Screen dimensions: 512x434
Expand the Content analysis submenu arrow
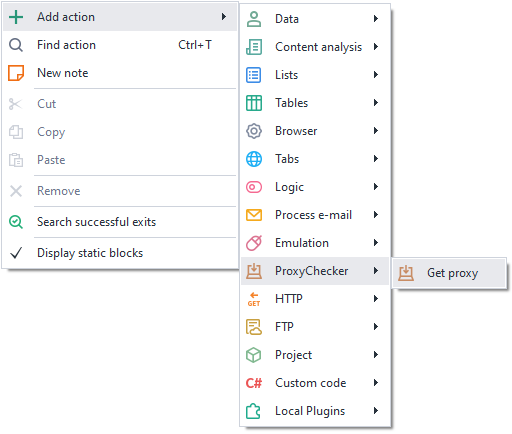pyautogui.click(x=376, y=47)
